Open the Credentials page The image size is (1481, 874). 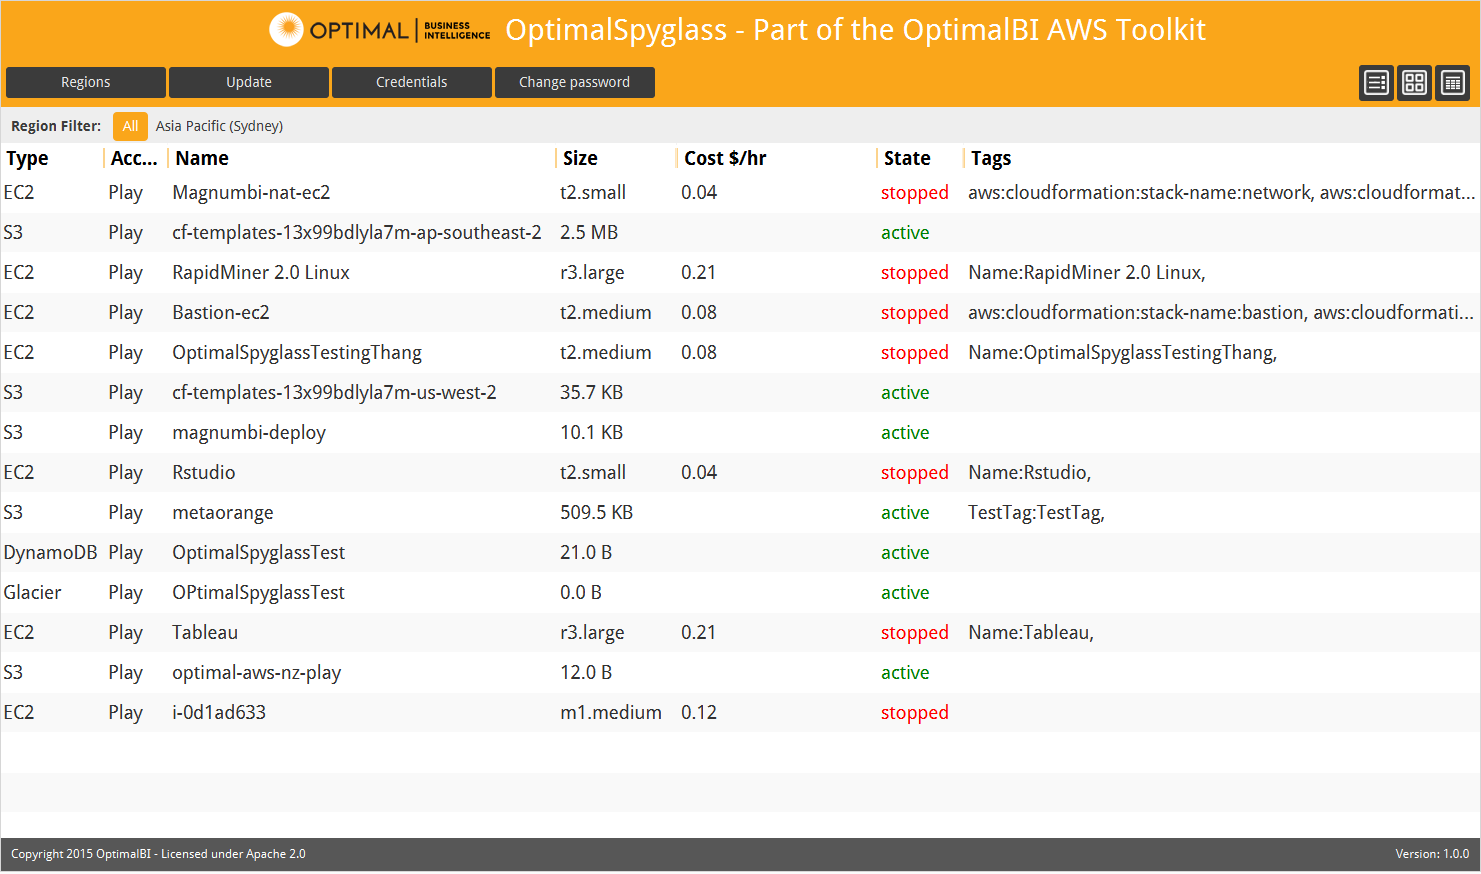[x=411, y=82]
